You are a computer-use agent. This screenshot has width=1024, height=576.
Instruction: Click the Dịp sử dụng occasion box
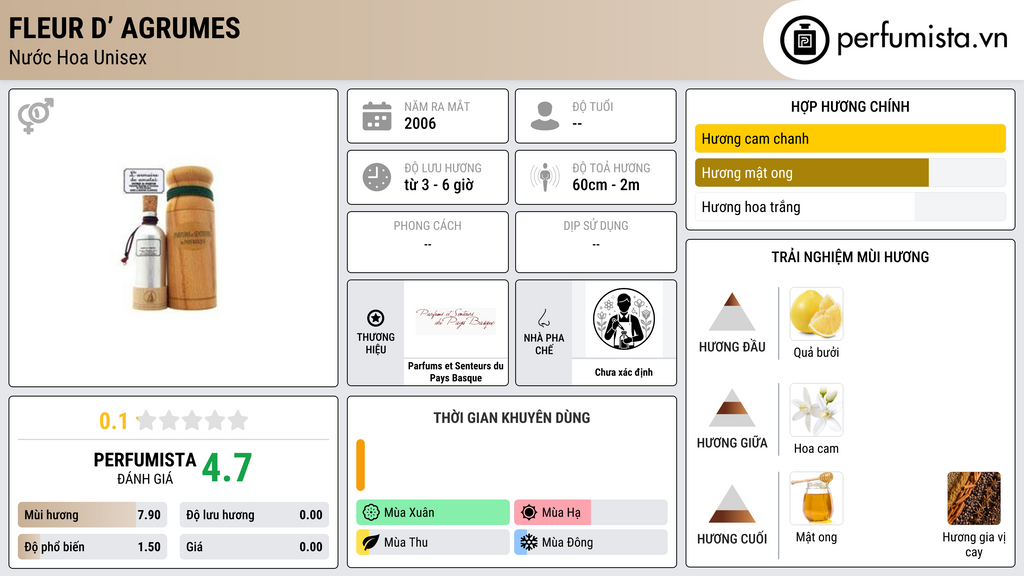click(596, 242)
